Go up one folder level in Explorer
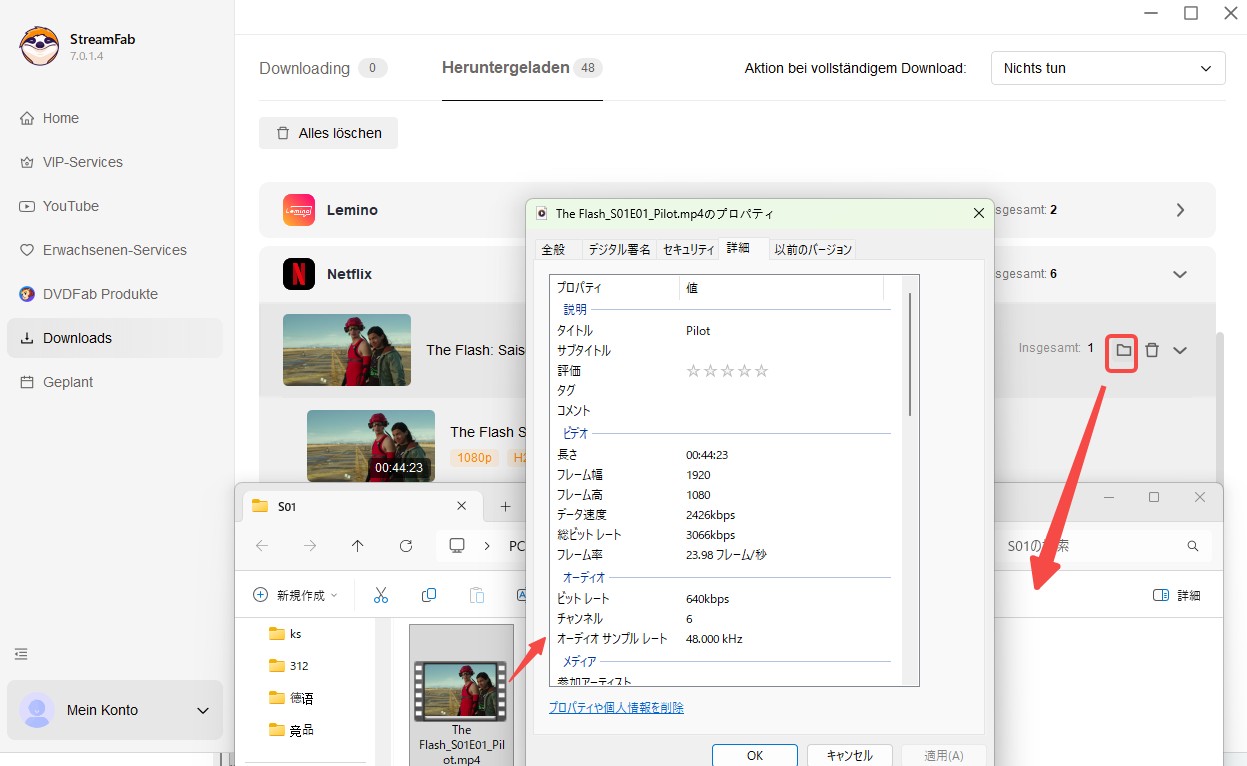This screenshot has height=766, width=1247. coord(358,546)
